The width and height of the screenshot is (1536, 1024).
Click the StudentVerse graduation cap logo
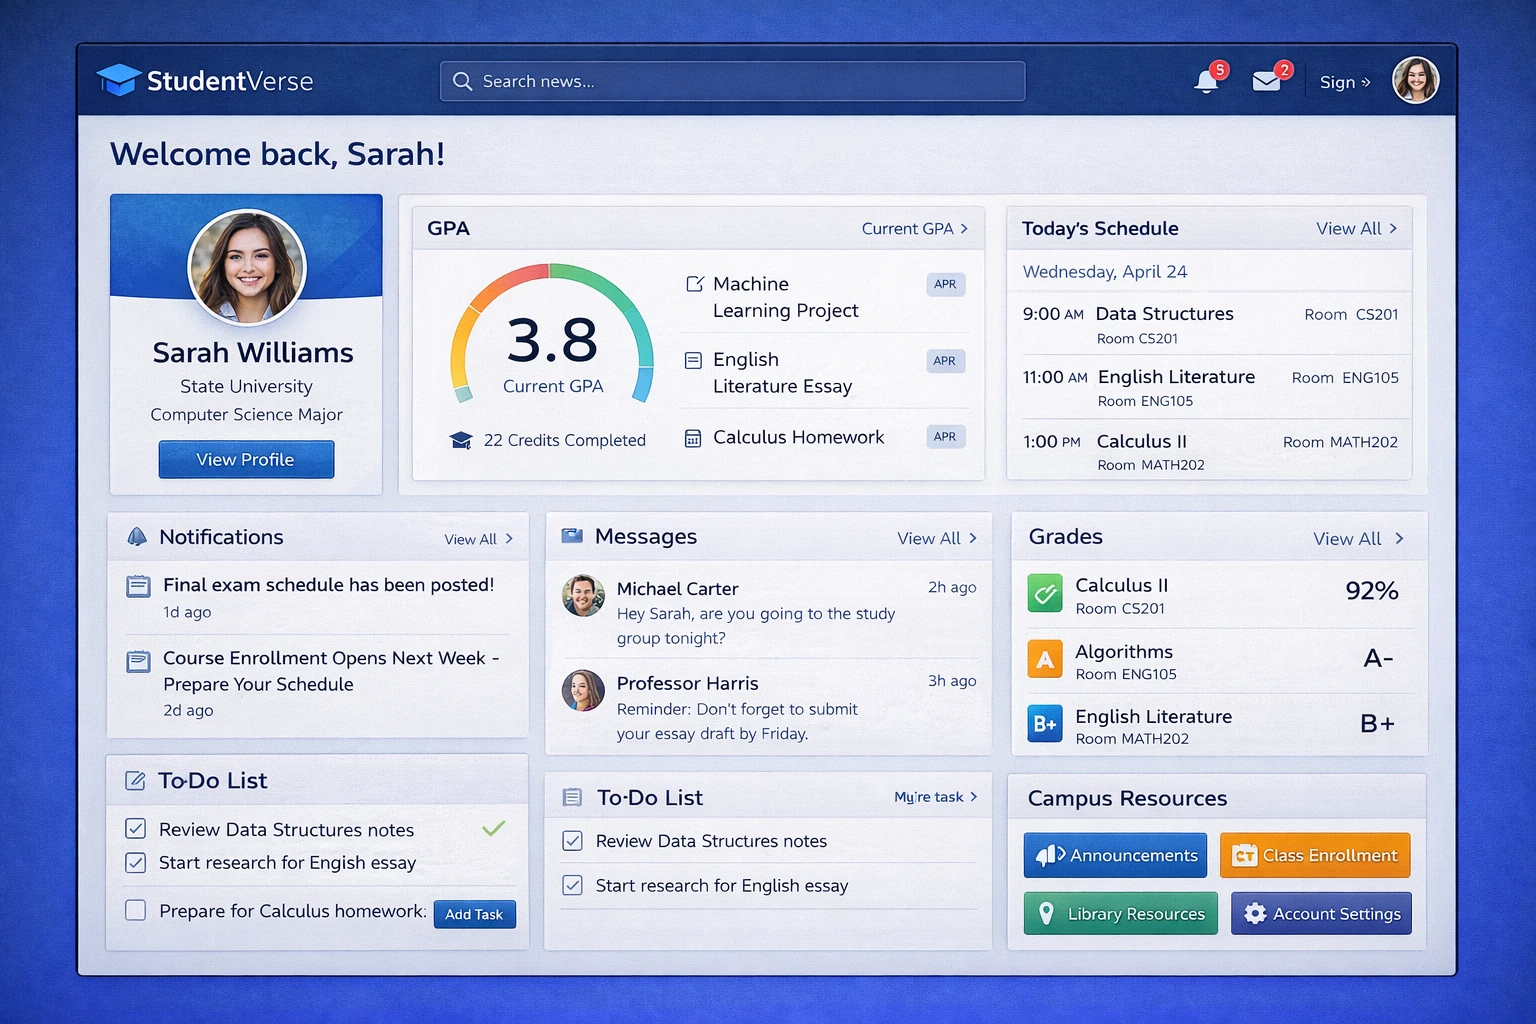click(119, 80)
